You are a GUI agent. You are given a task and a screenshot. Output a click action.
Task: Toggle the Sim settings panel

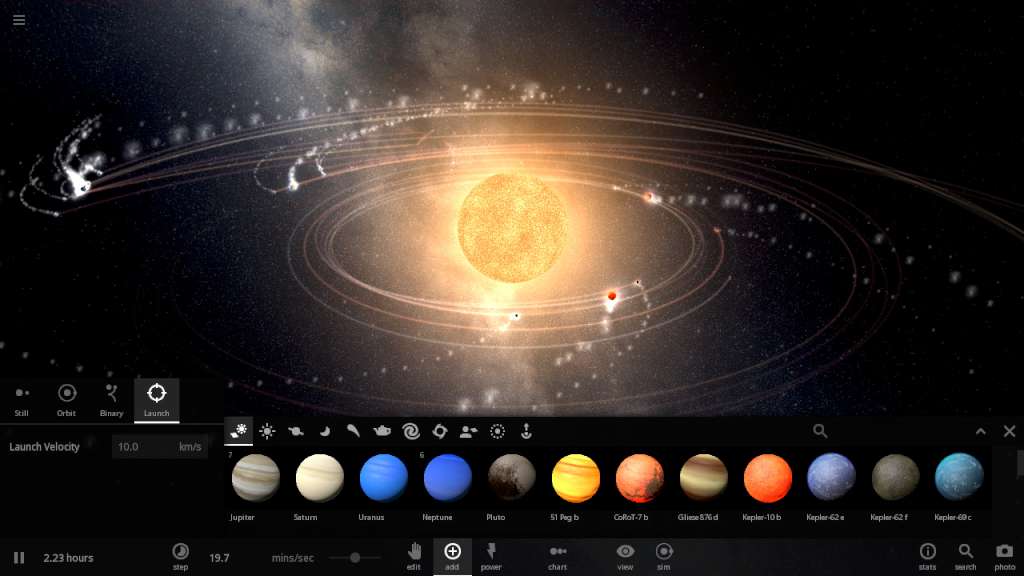pyautogui.click(x=663, y=551)
